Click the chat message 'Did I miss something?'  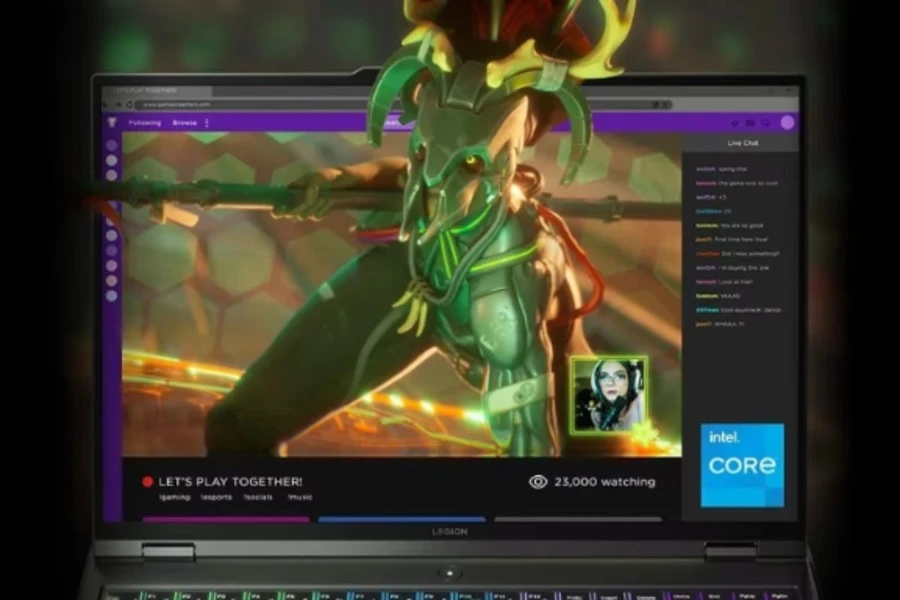click(x=738, y=253)
